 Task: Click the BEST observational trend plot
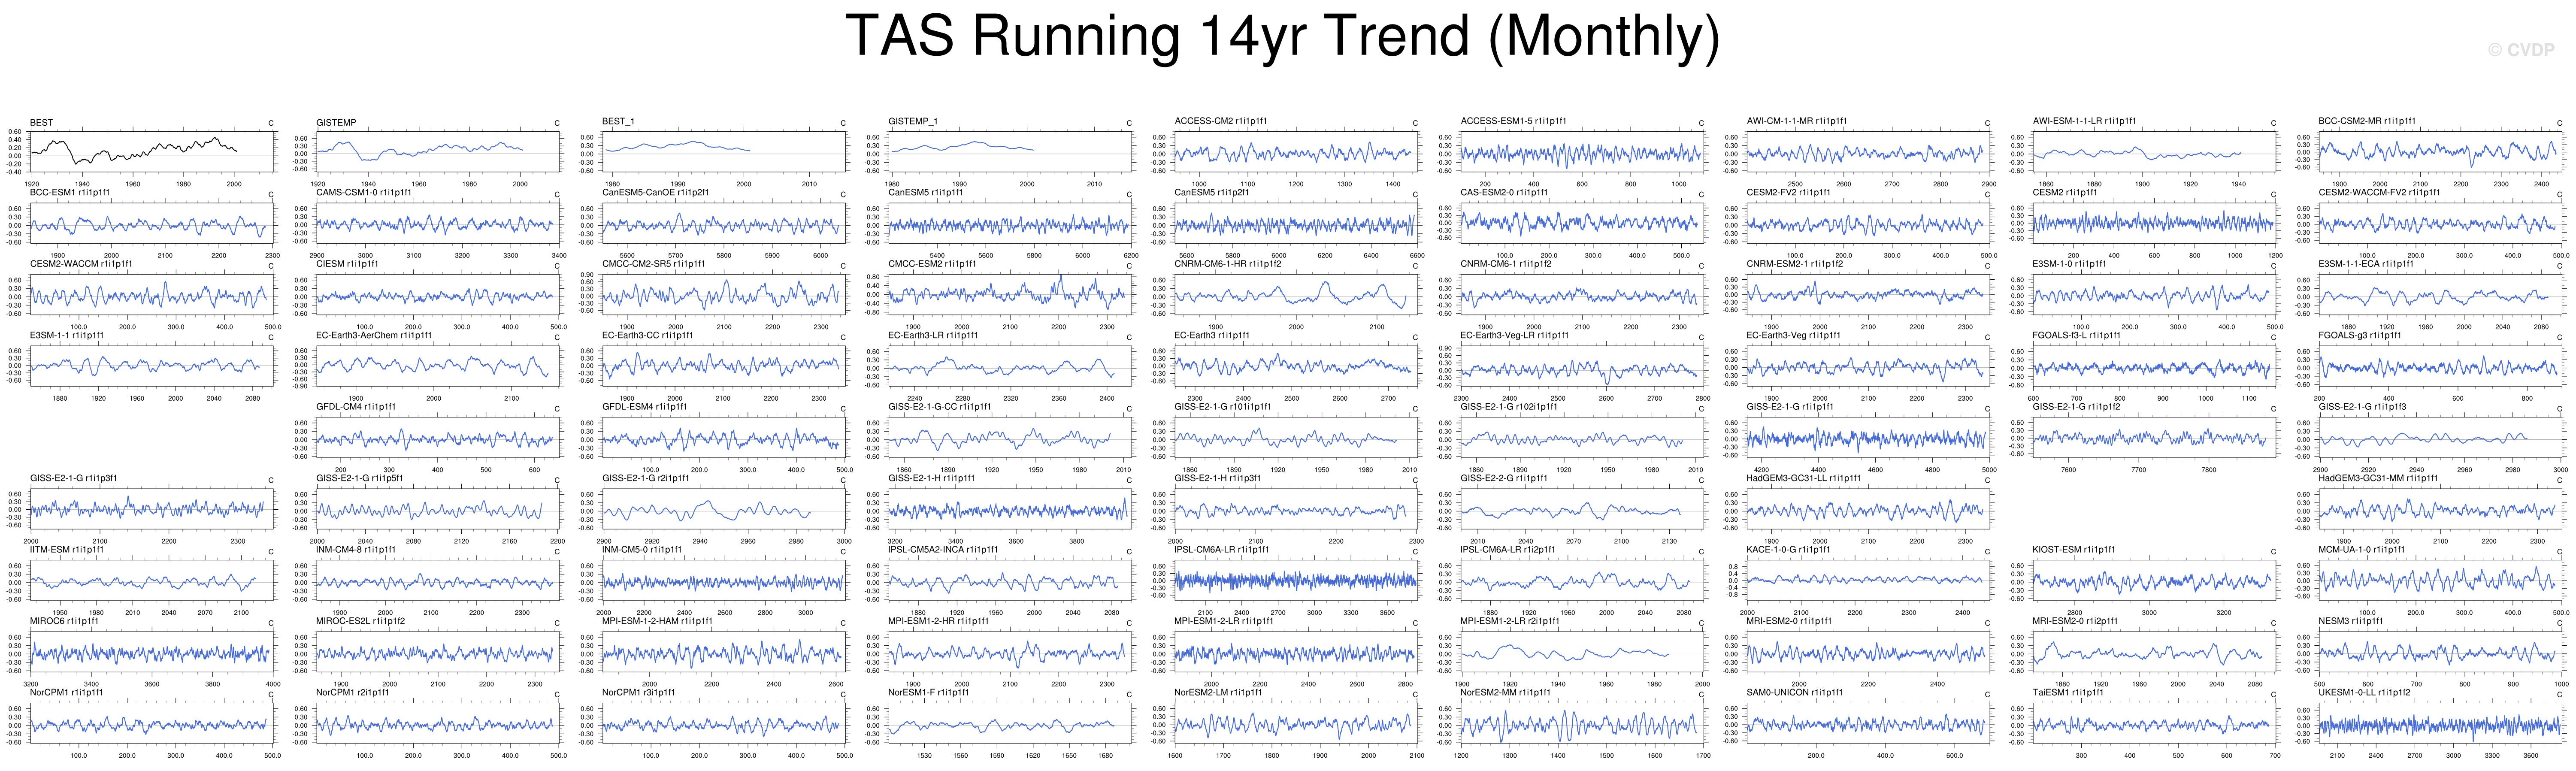tap(151, 152)
